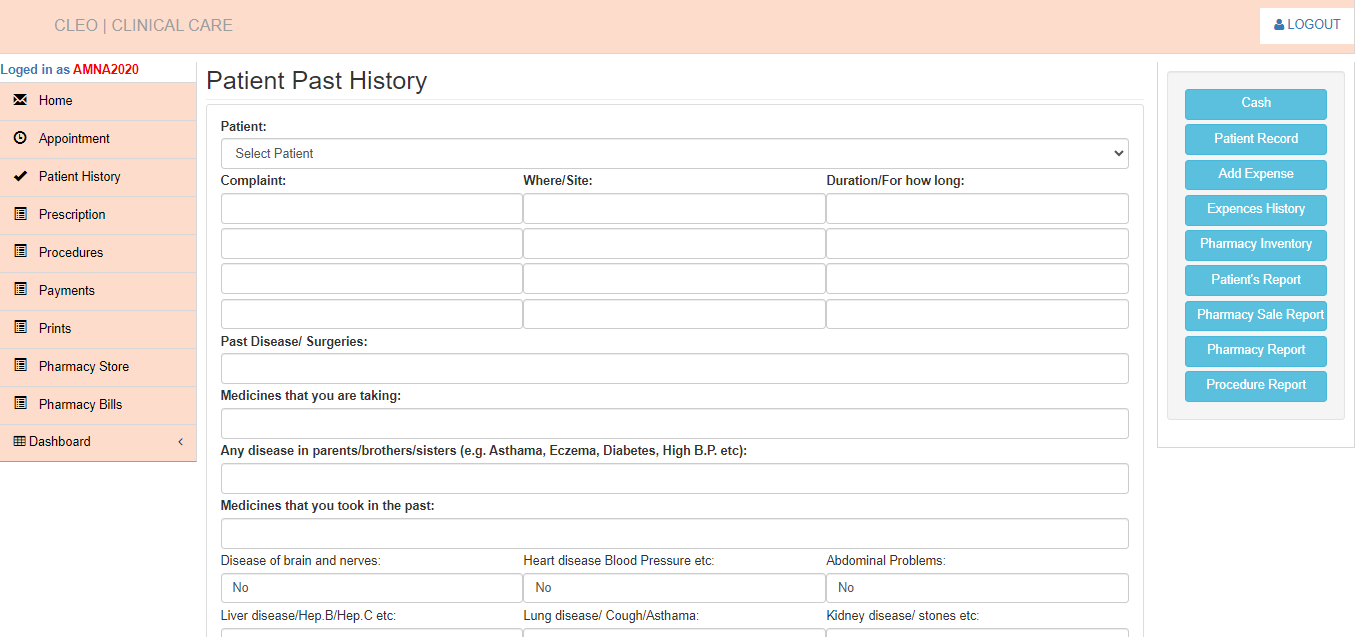Click the list icon beside Procedures

(20, 252)
